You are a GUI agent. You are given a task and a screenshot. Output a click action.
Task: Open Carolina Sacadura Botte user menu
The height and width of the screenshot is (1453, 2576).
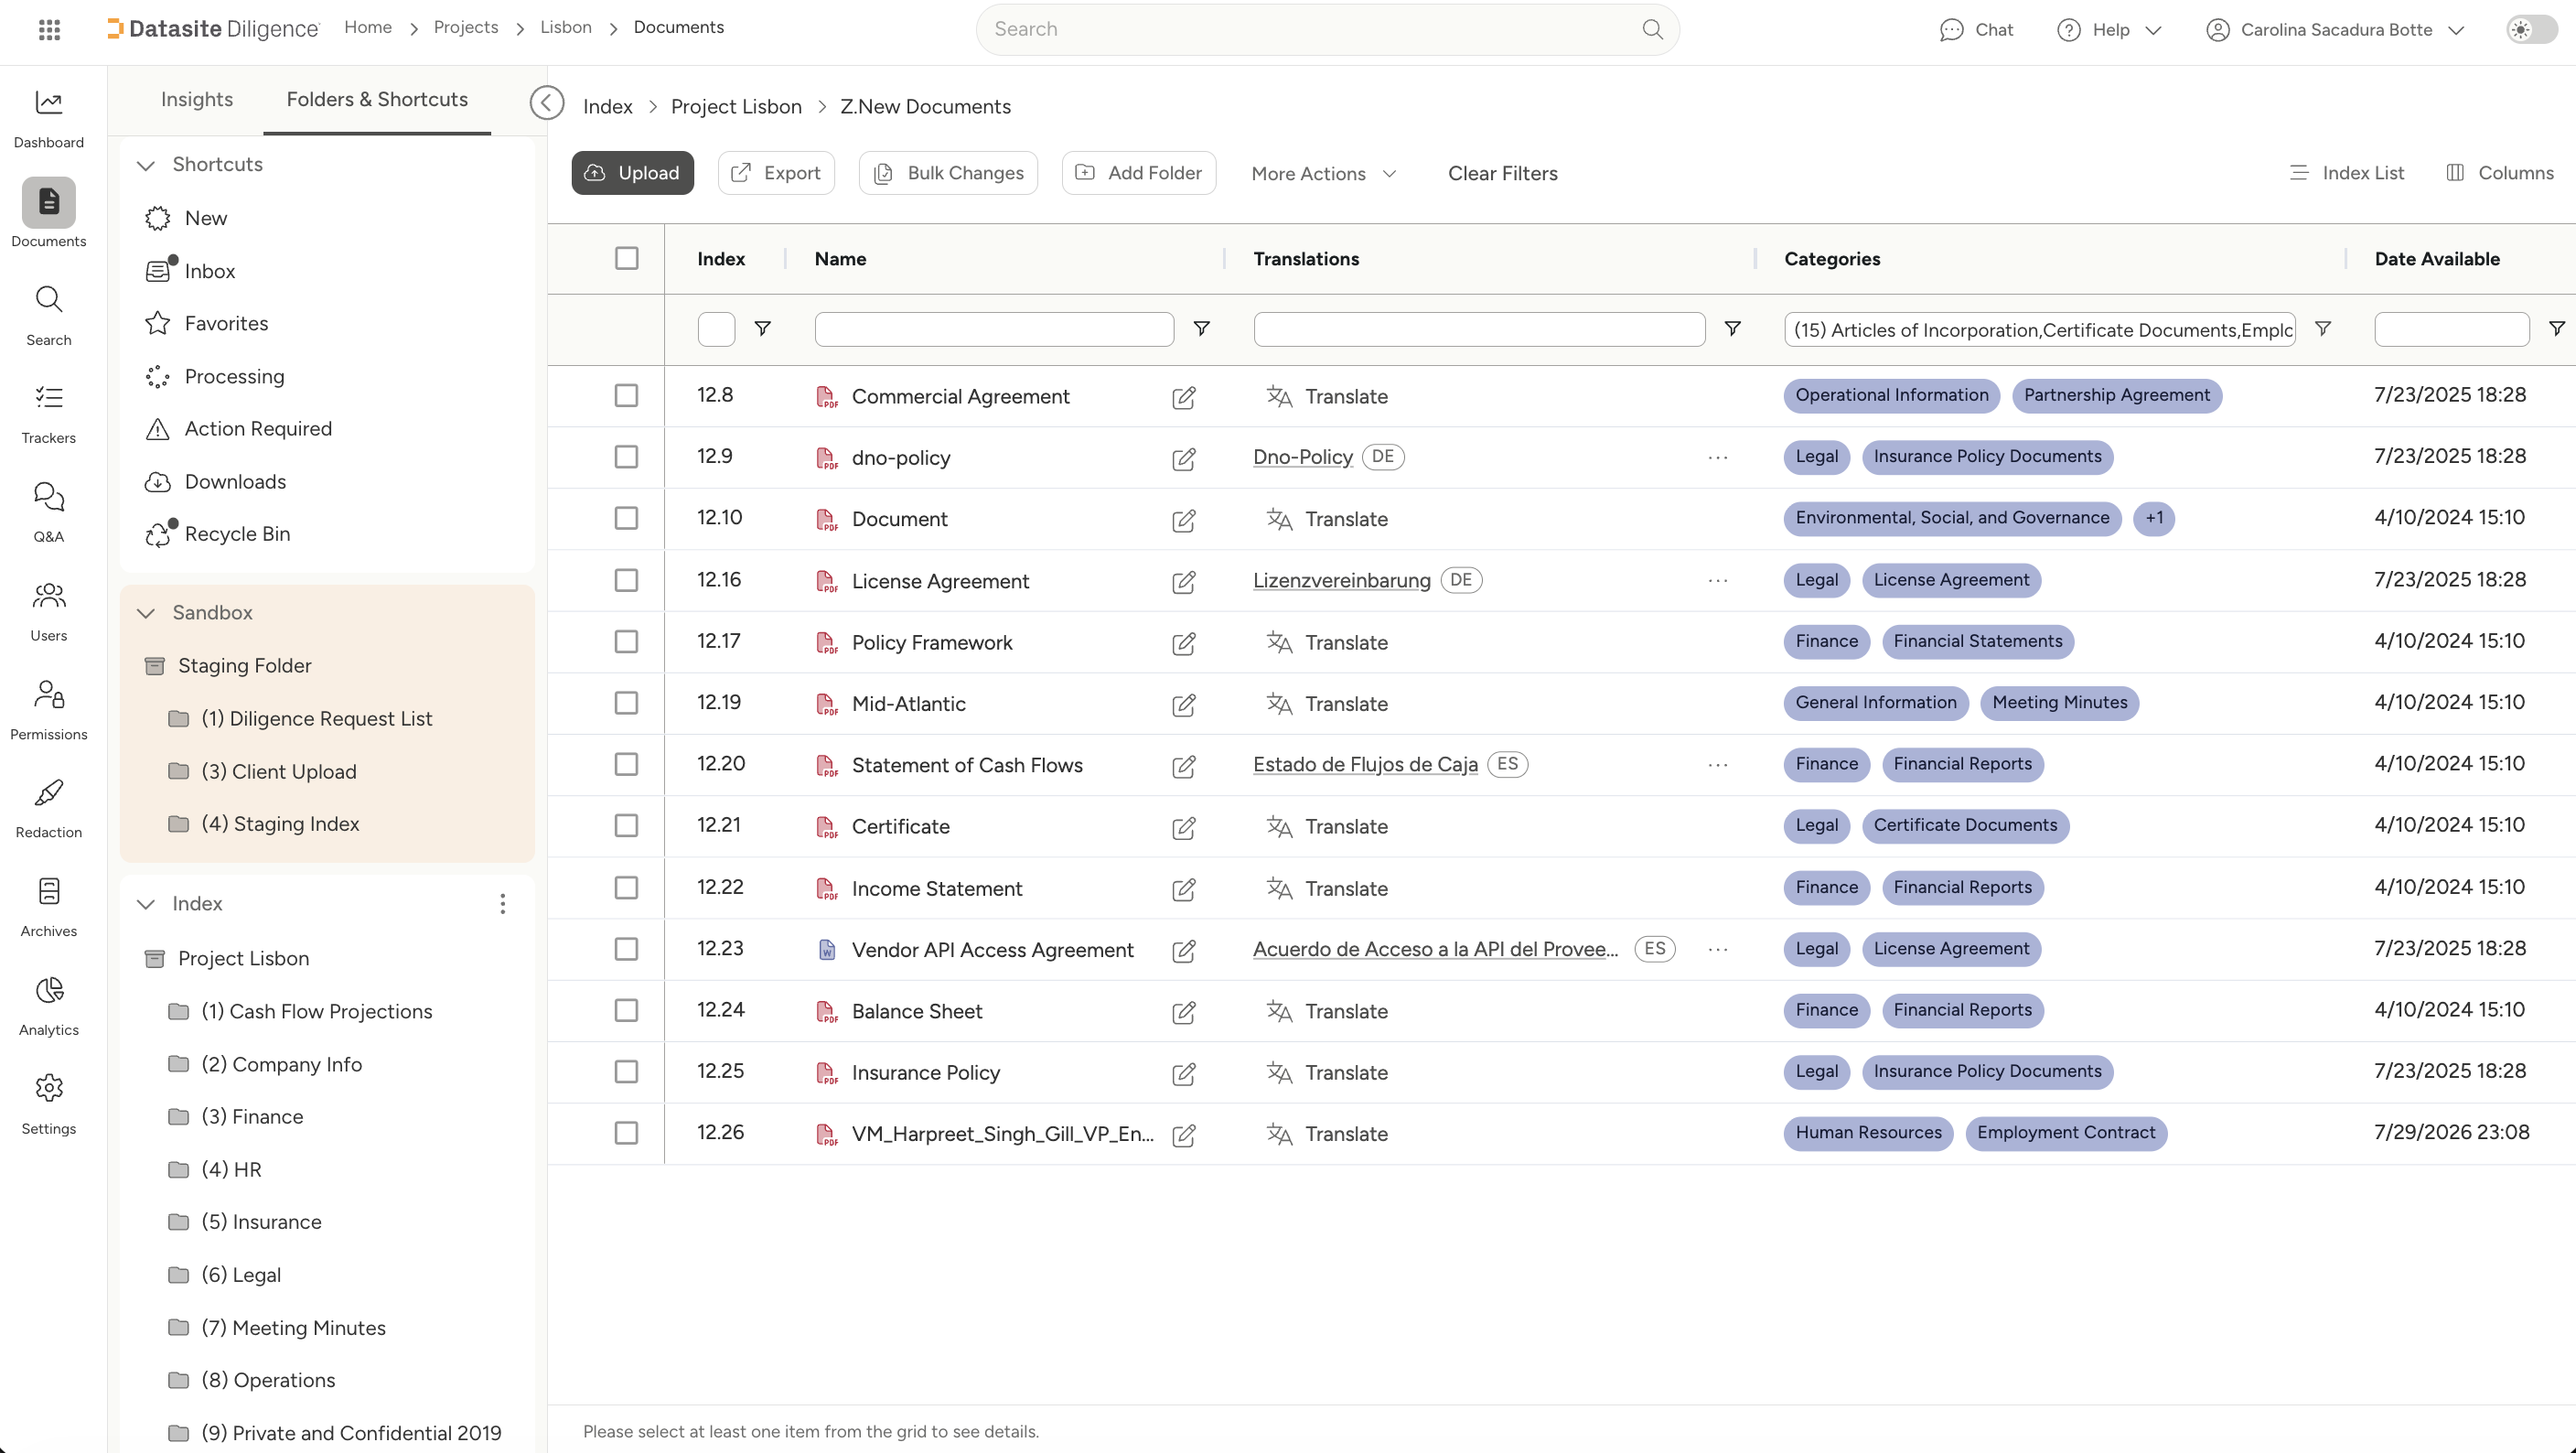pyautogui.click(x=2335, y=29)
